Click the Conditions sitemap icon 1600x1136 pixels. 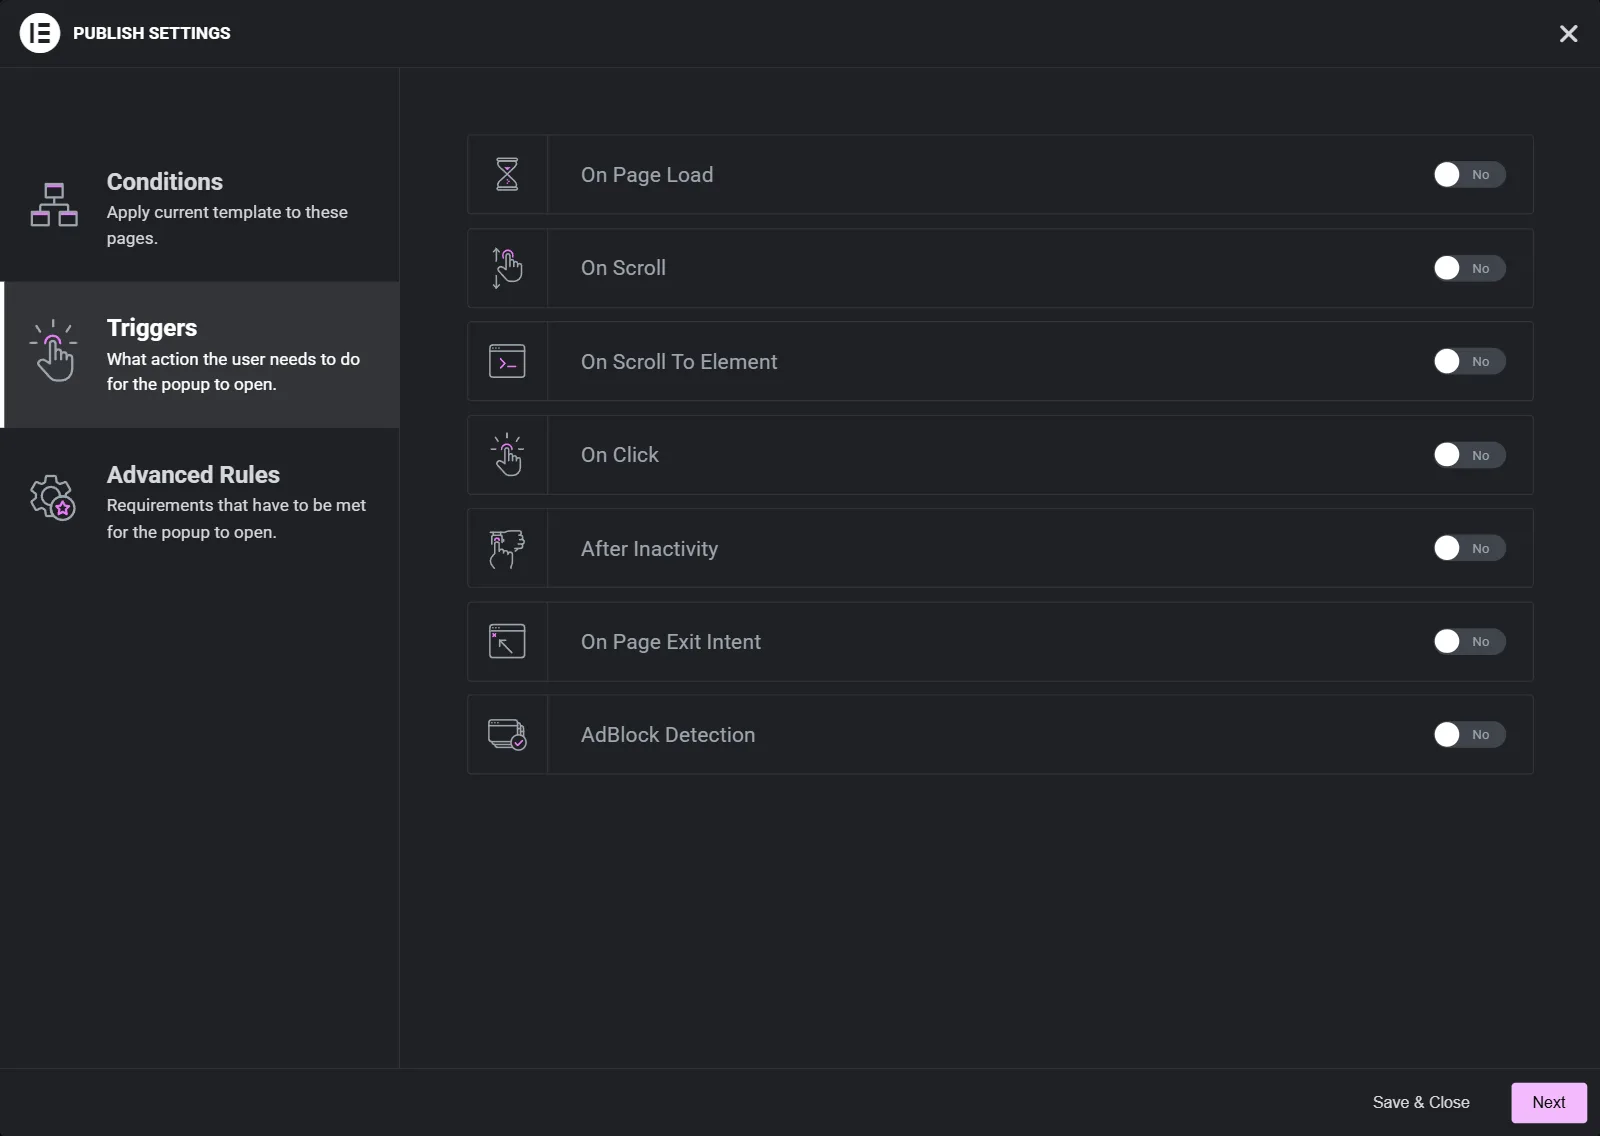tap(54, 205)
